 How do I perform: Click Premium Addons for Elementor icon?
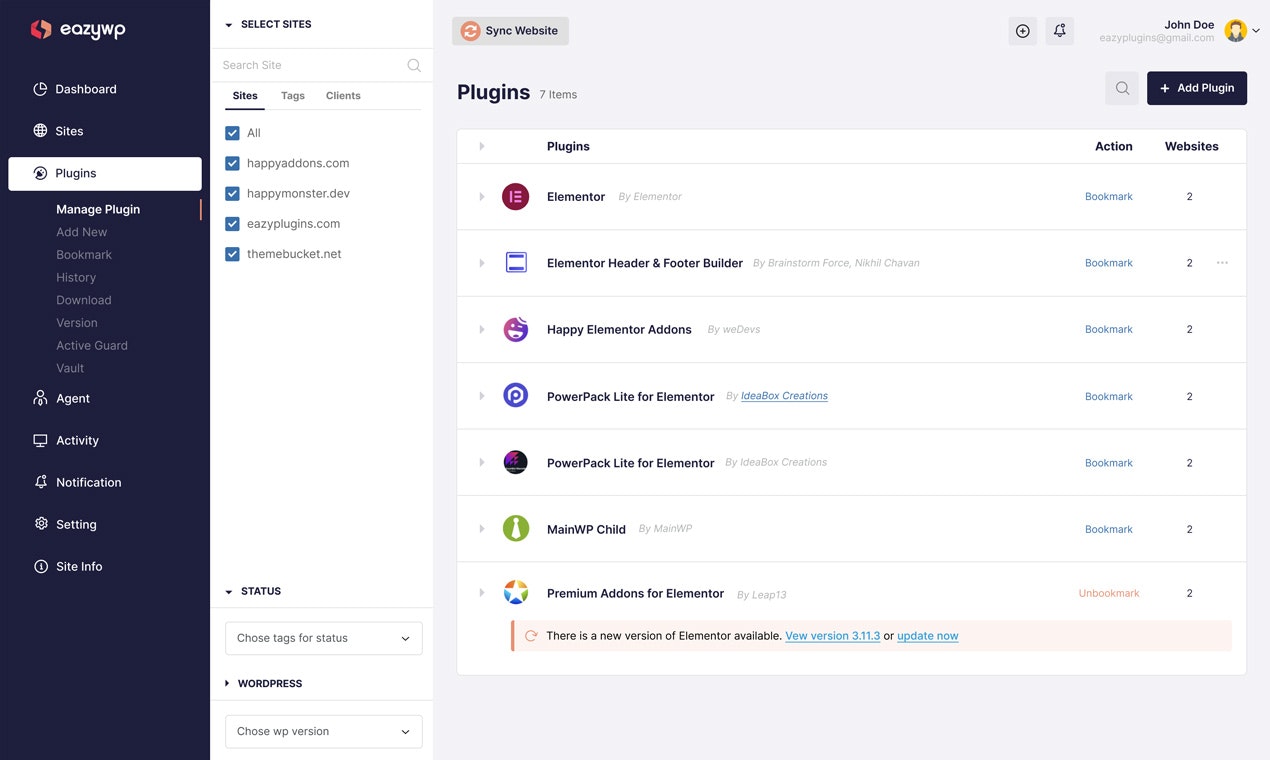point(516,593)
